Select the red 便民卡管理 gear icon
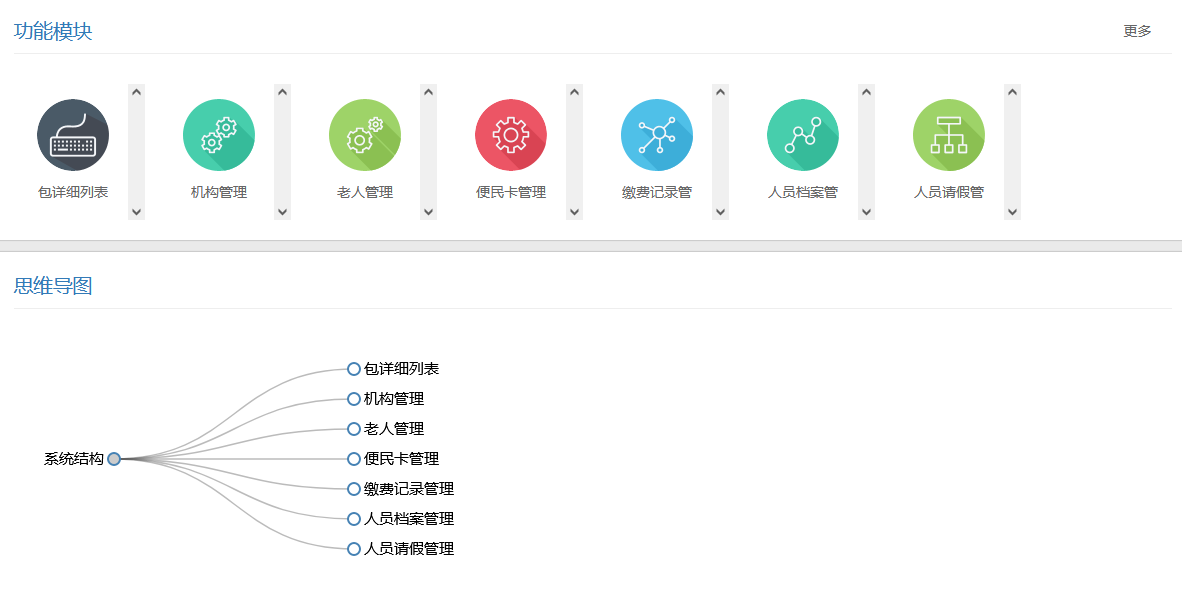 (511, 135)
